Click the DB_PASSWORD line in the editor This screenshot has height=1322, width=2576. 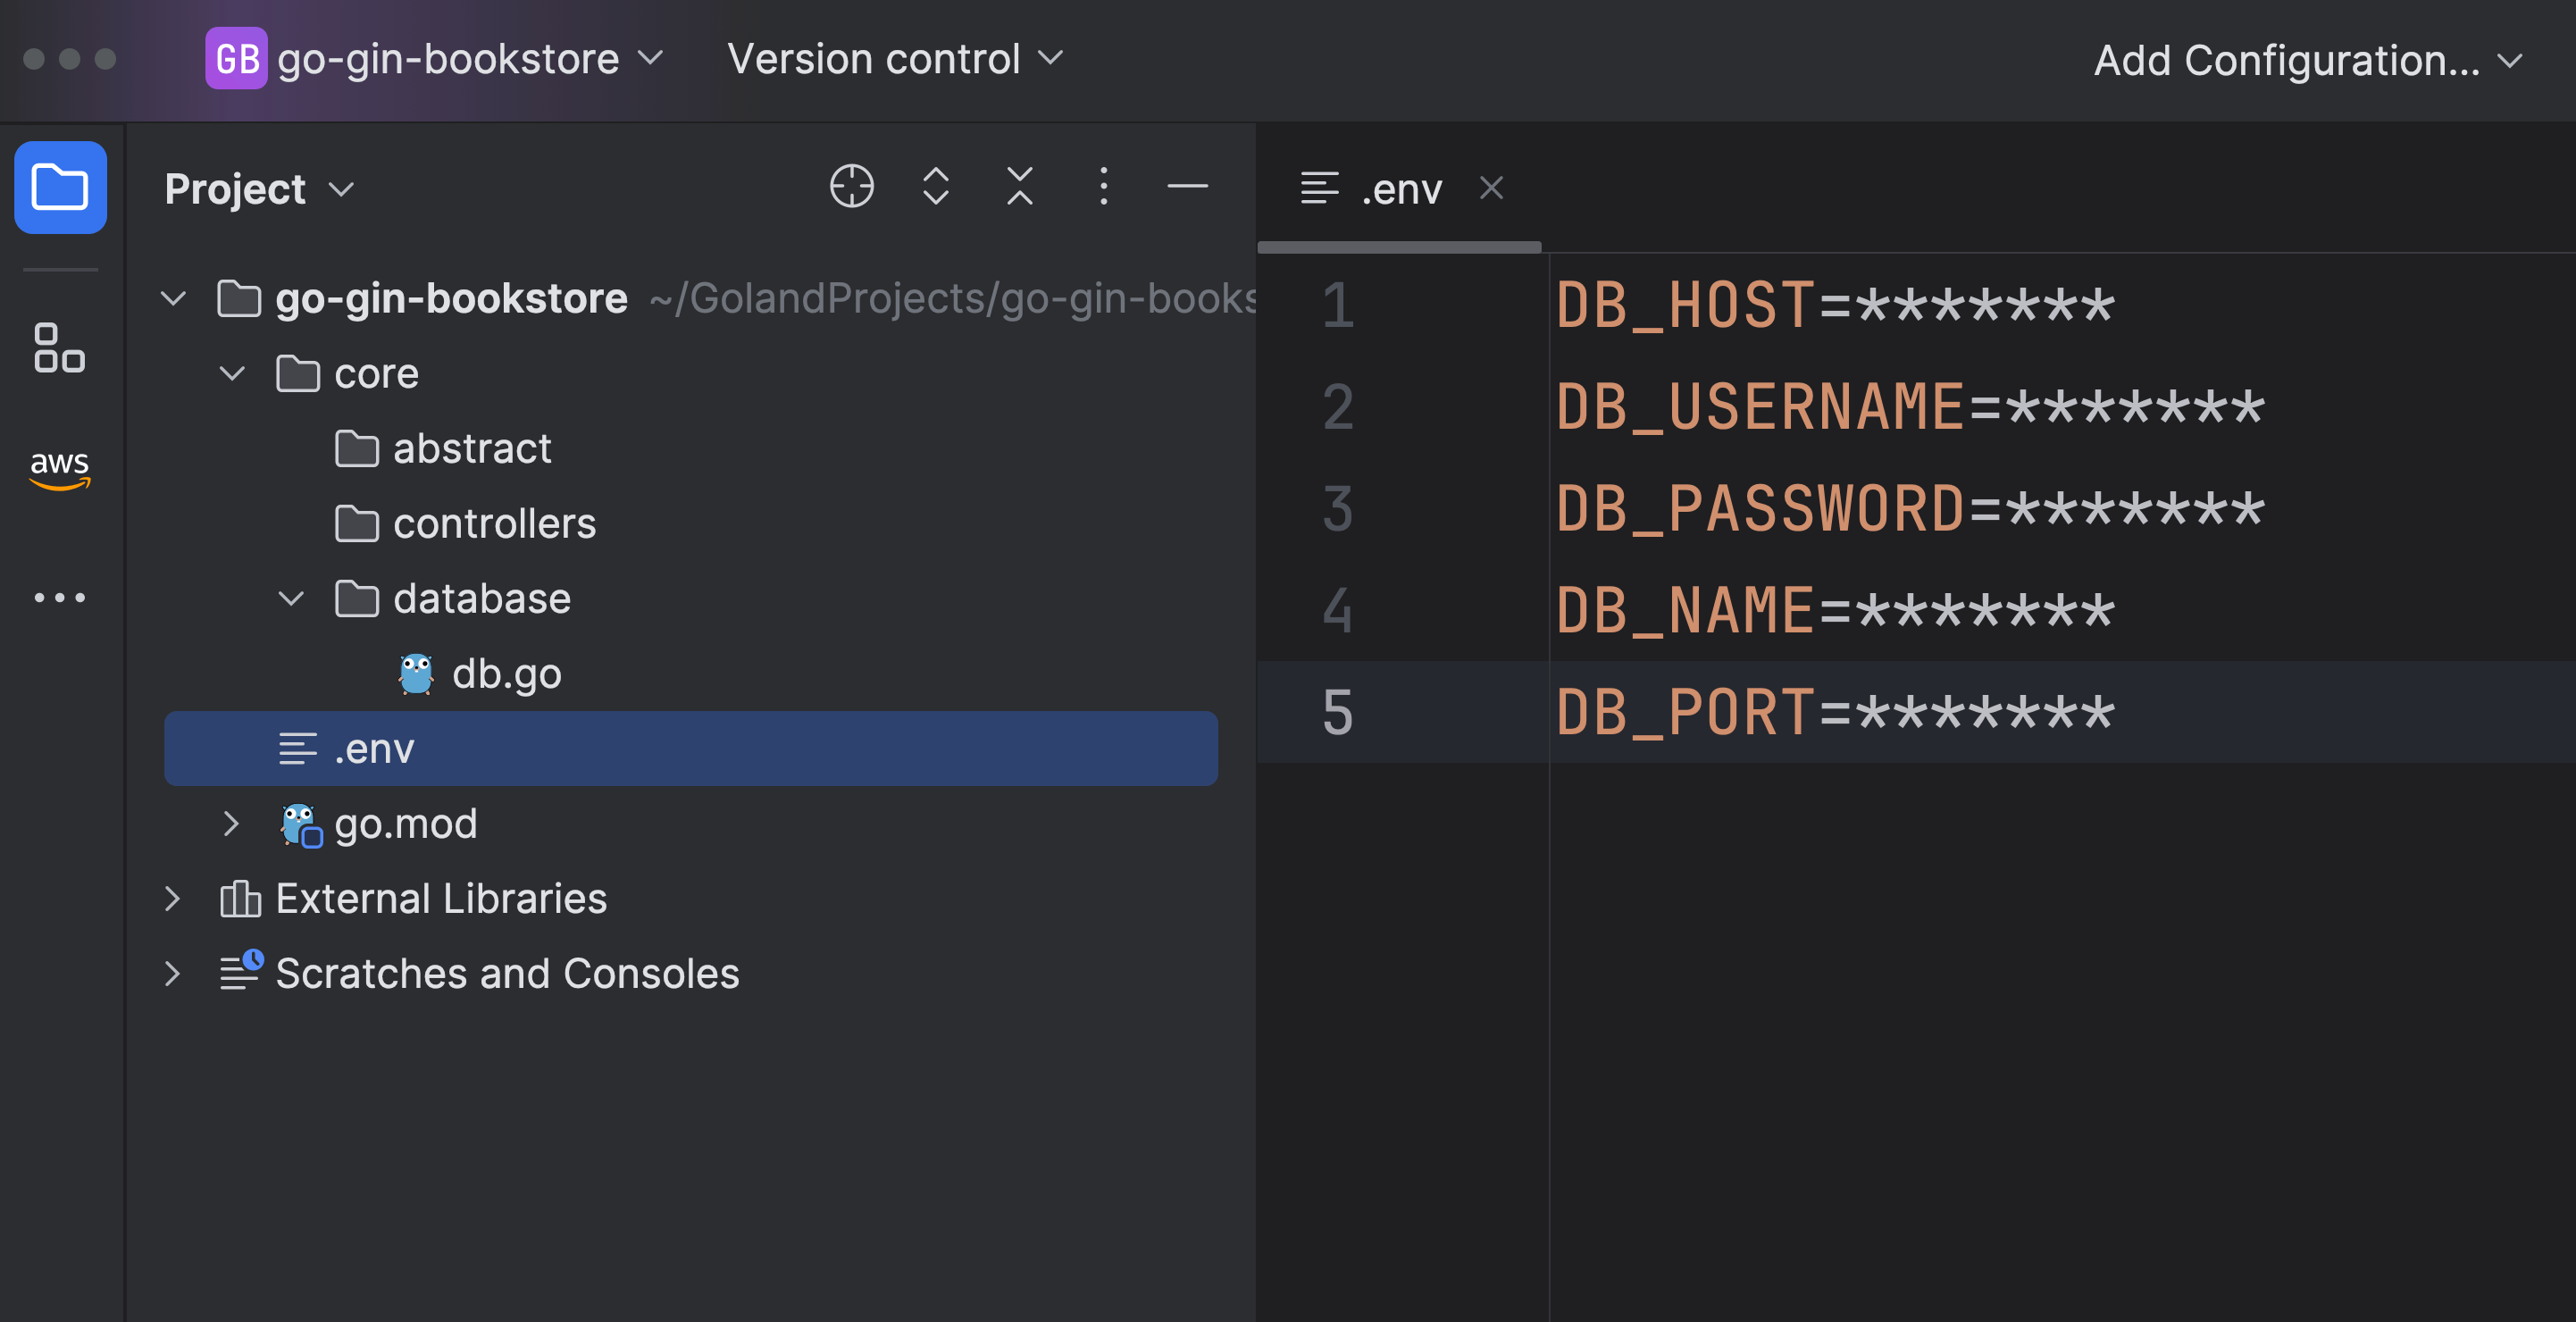pos(1908,509)
